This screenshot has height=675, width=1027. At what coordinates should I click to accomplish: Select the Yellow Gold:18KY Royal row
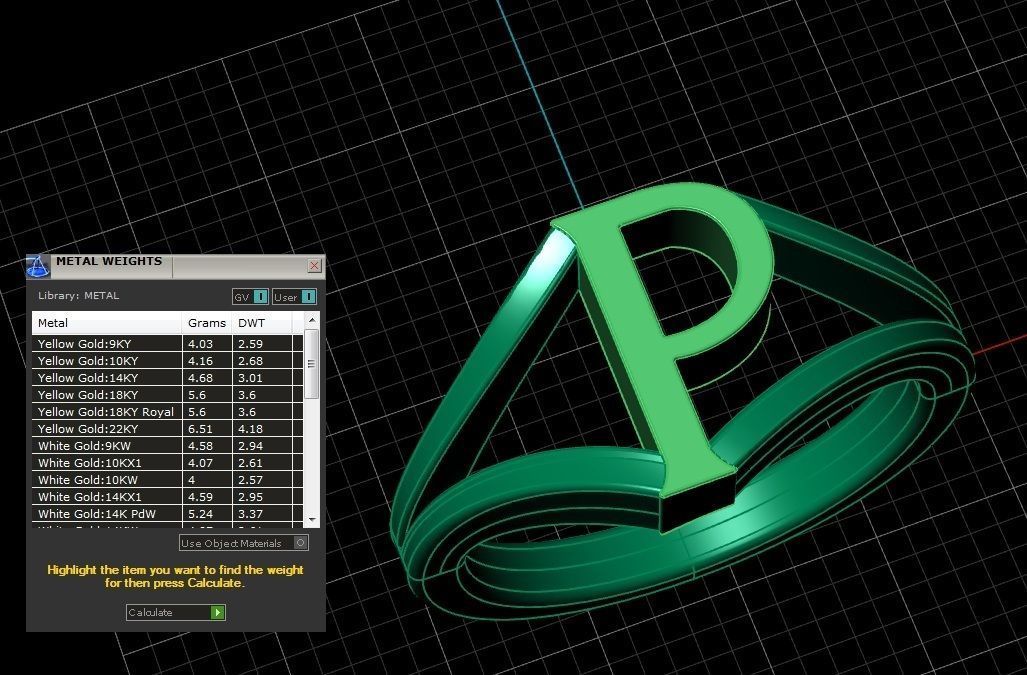[x=167, y=412]
